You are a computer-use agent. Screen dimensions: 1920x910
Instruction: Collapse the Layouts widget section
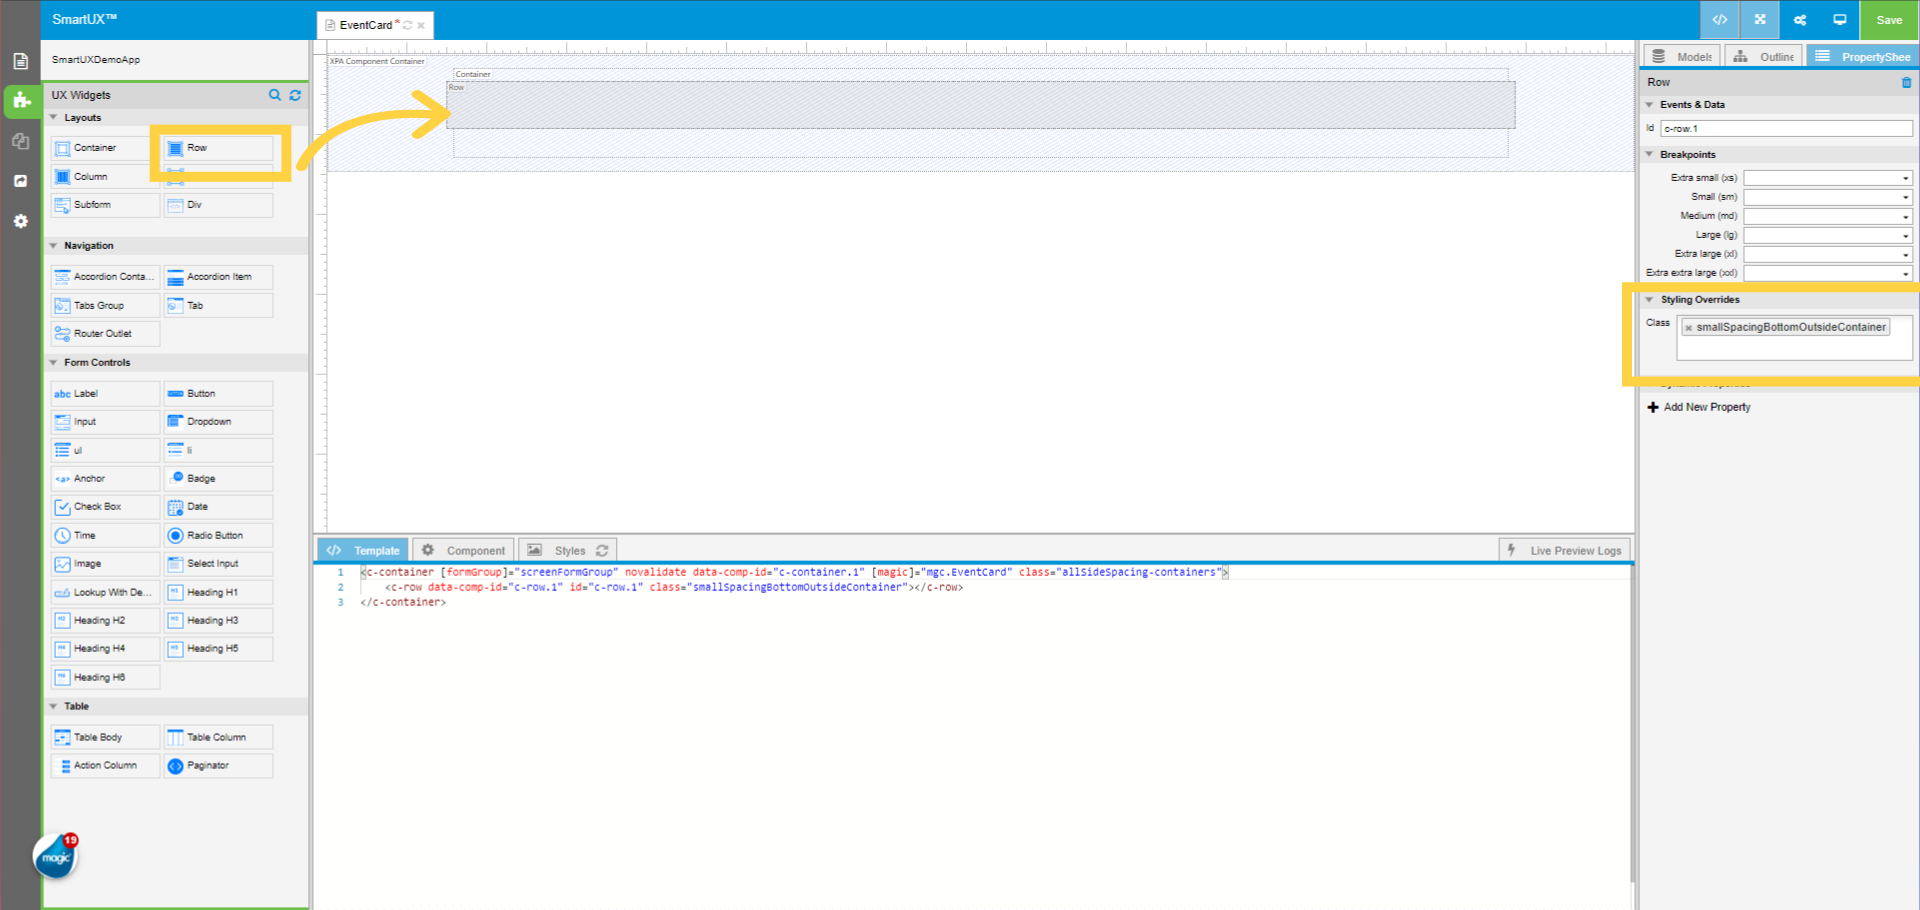[x=55, y=117]
